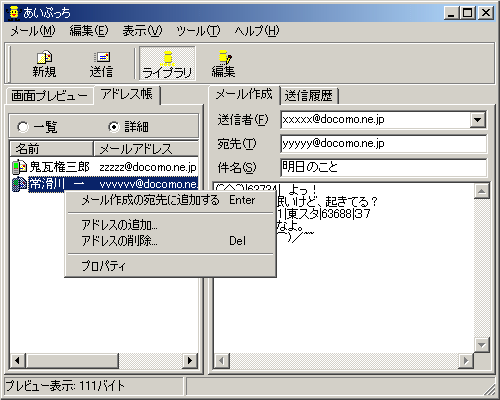Screen dimensions: 500x400
Task: Open the 表示(V) menu
Action: [142, 31]
